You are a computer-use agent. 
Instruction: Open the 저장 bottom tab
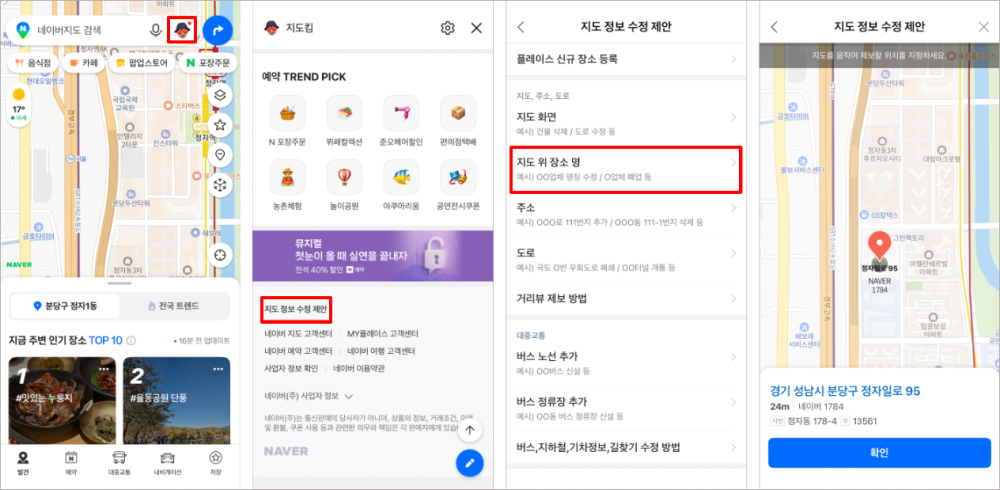click(216, 463)
